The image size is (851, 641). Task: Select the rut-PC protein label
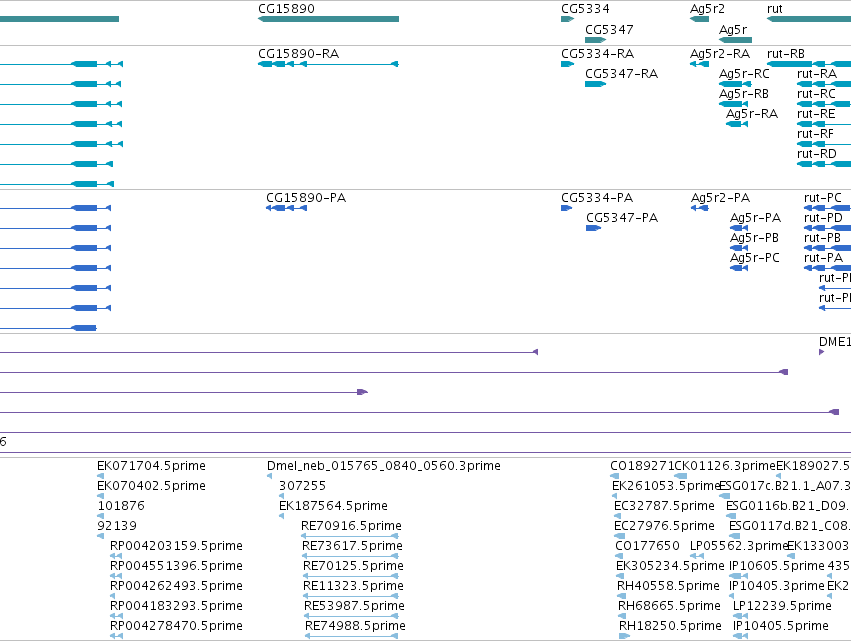pos(823,198)
